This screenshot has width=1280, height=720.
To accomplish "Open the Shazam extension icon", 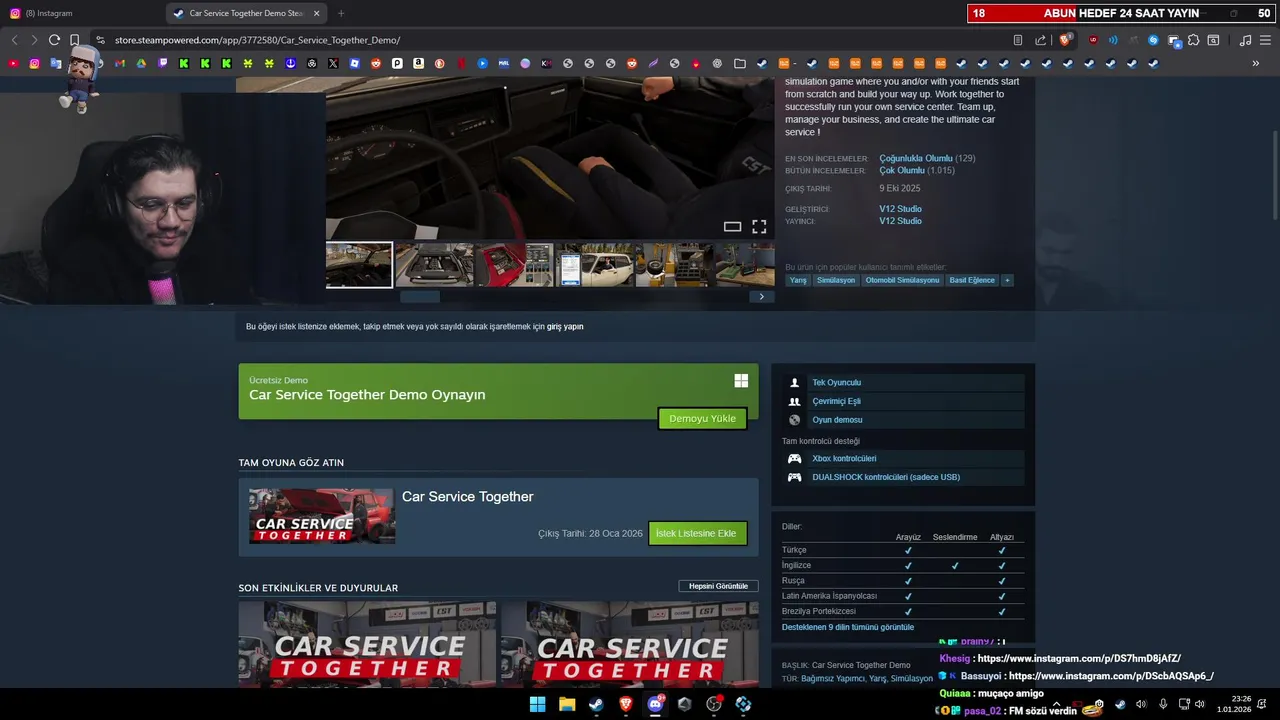I will point(1153,40).
